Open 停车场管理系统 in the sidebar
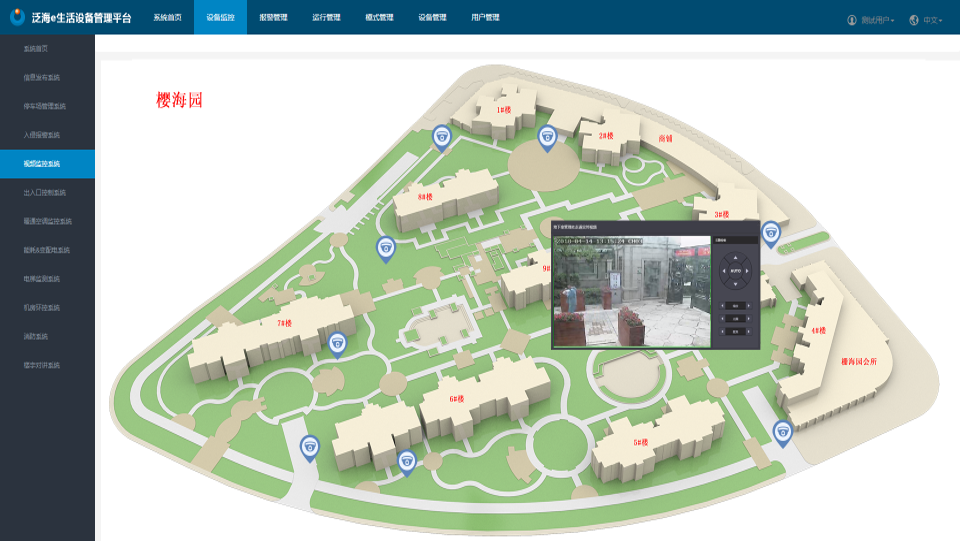Image resolution: width=960 pixels, height=541 pixels. click(x=44, y=106)
